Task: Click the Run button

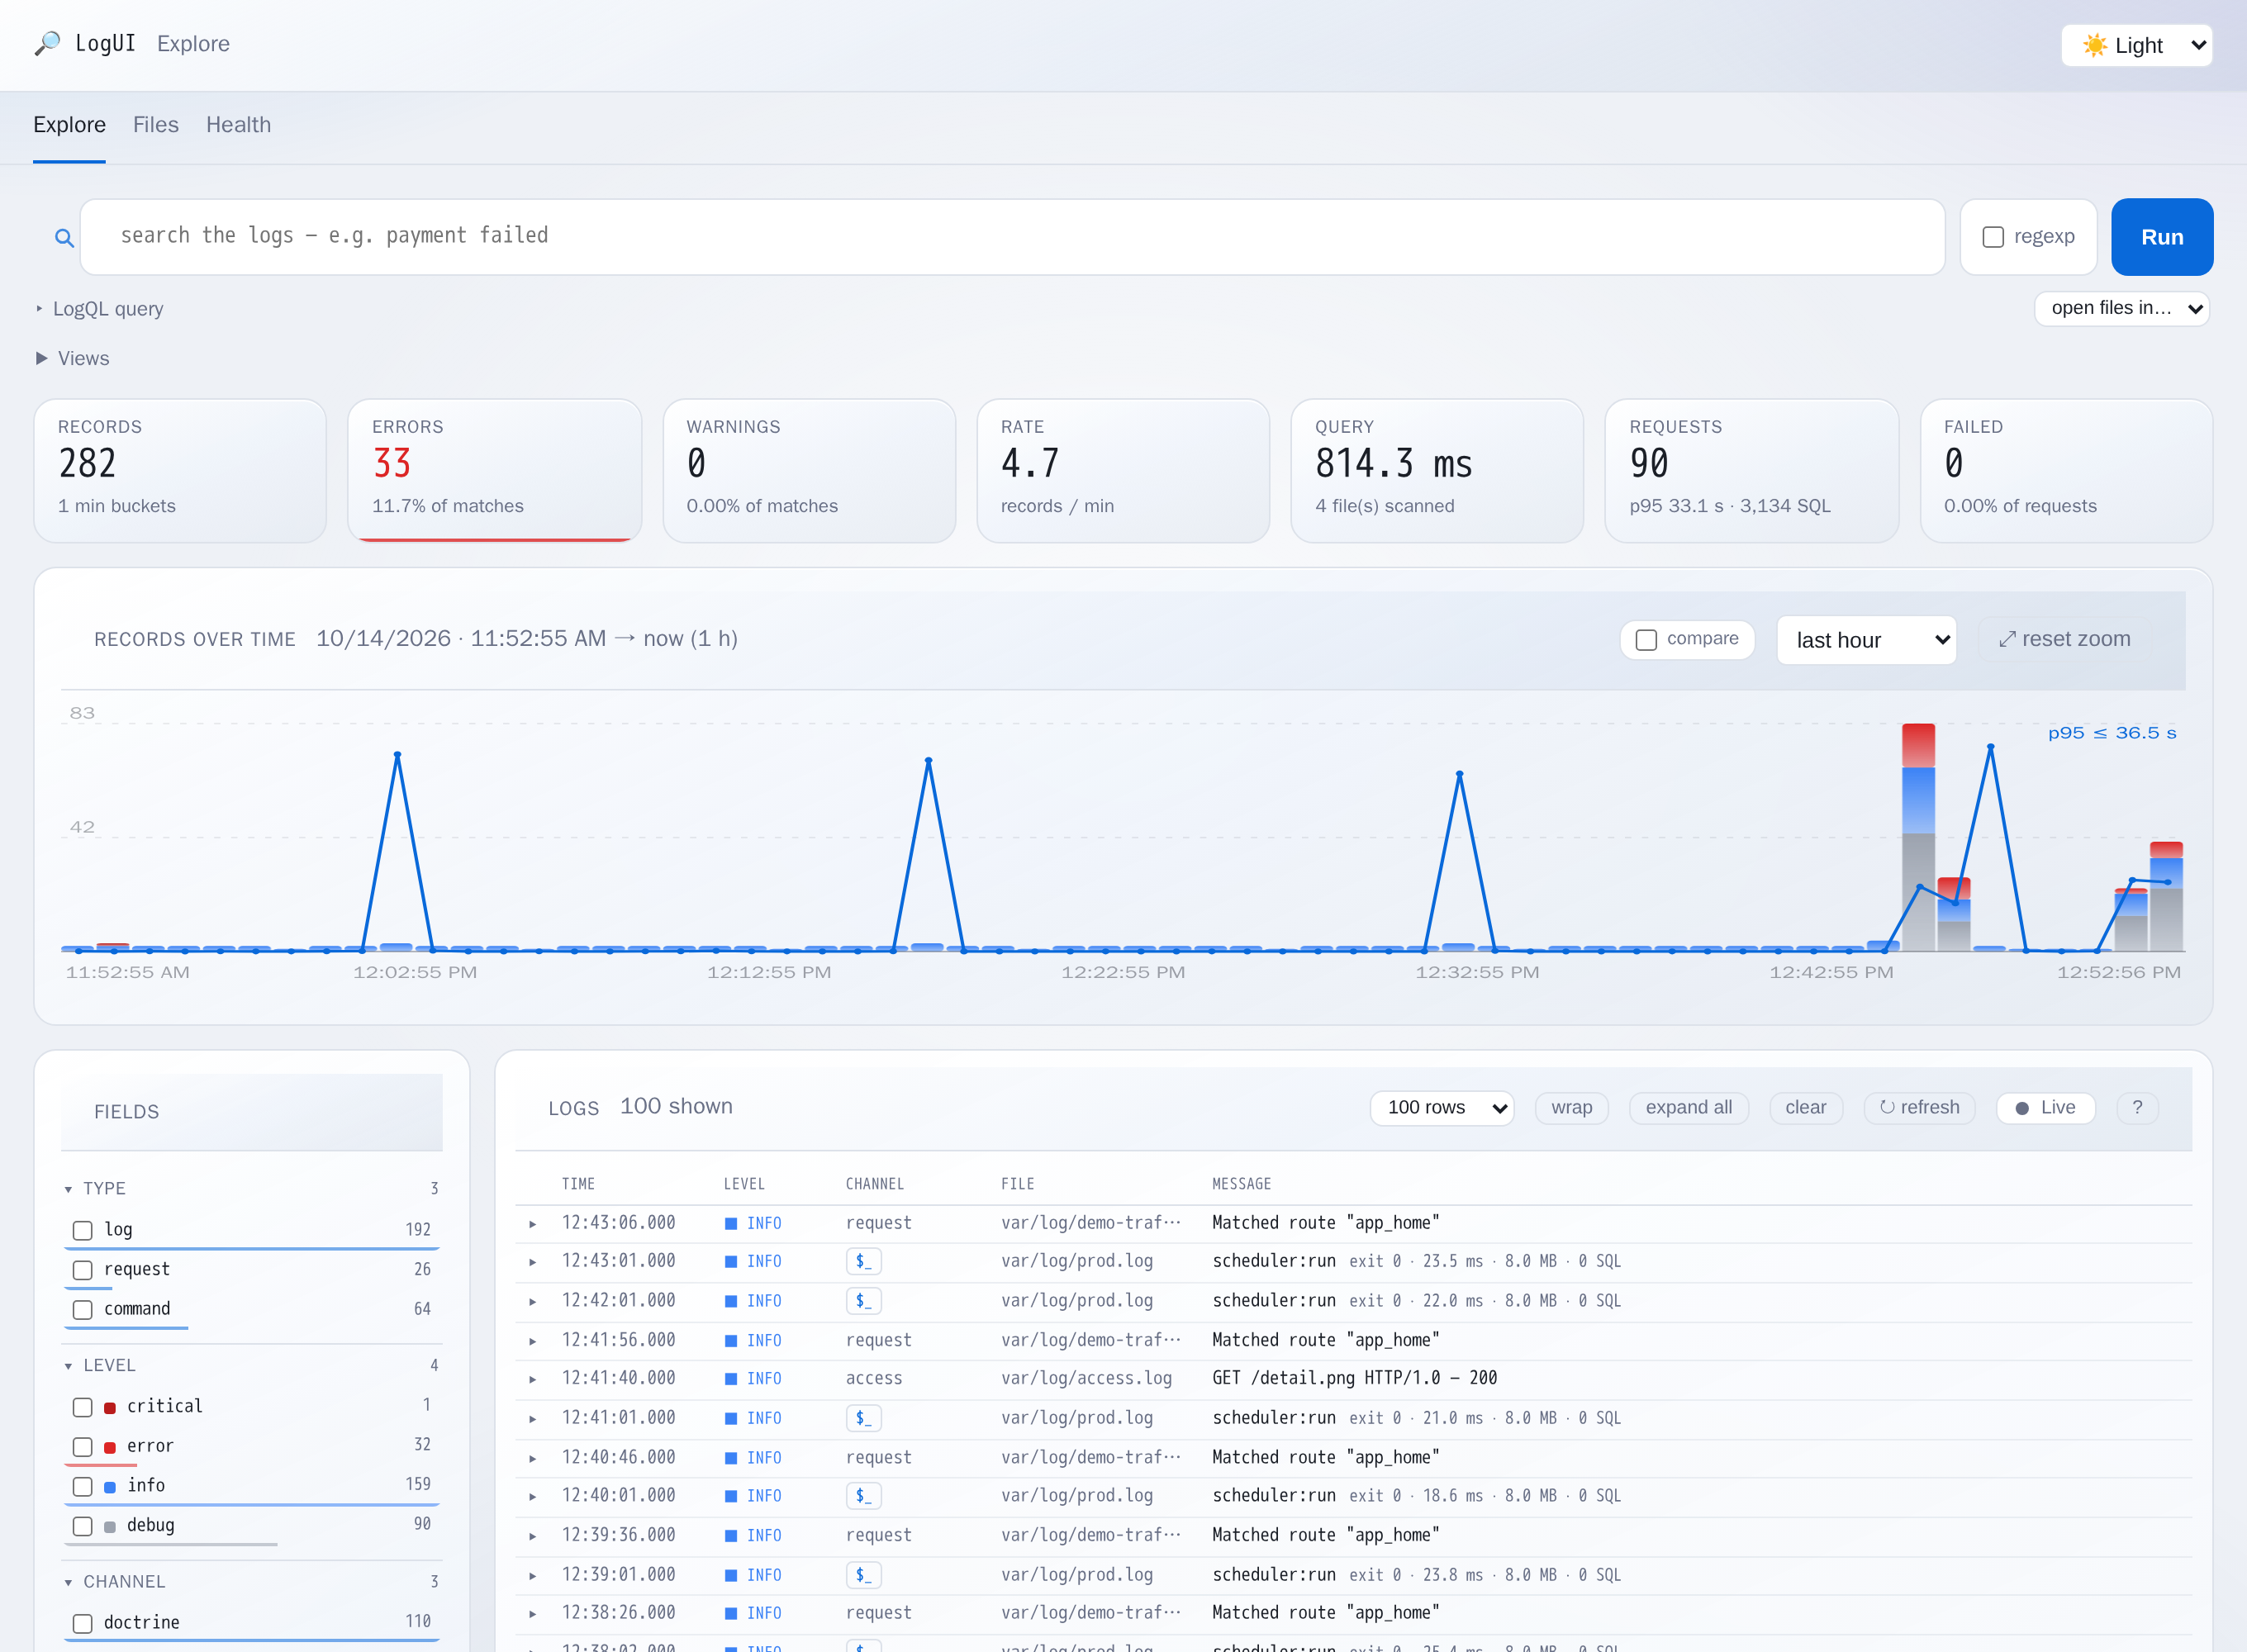Action: pyautogui.click(x=2161, y=237)
